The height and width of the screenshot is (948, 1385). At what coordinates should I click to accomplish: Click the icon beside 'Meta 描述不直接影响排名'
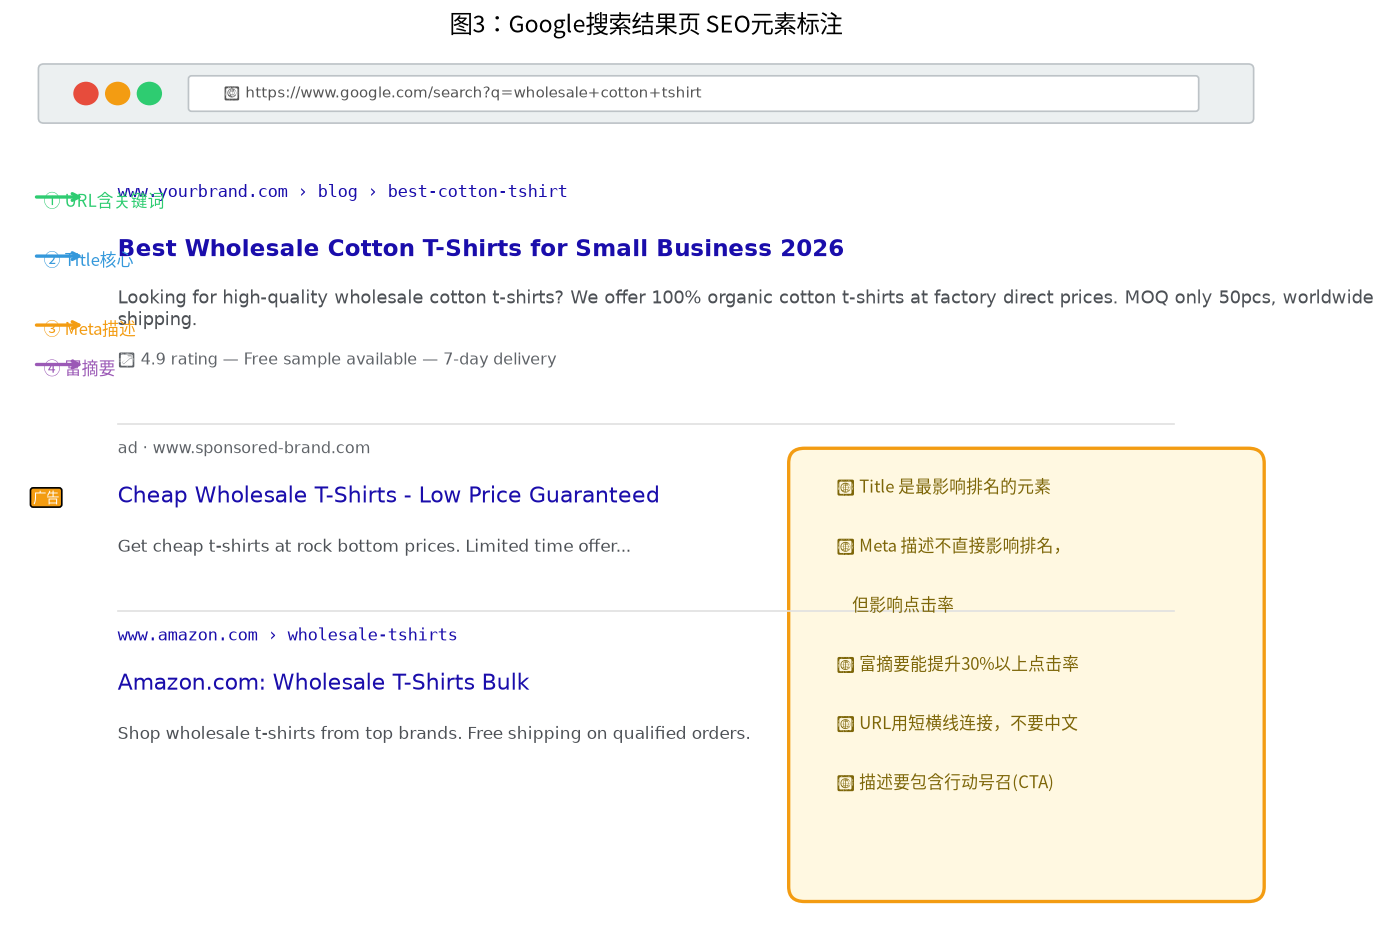(846, 547)
